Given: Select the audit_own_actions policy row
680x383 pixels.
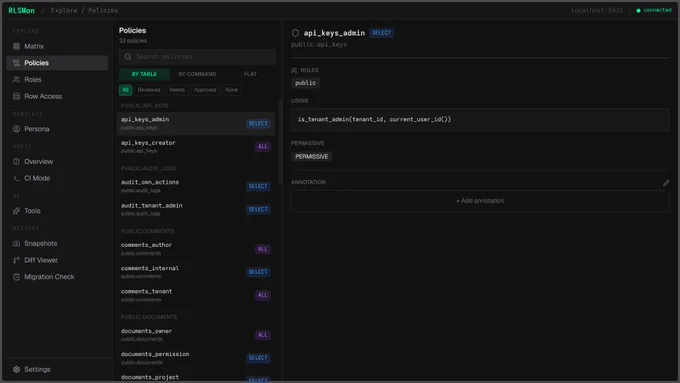Looking at the screenshot, I should [196, 186].
